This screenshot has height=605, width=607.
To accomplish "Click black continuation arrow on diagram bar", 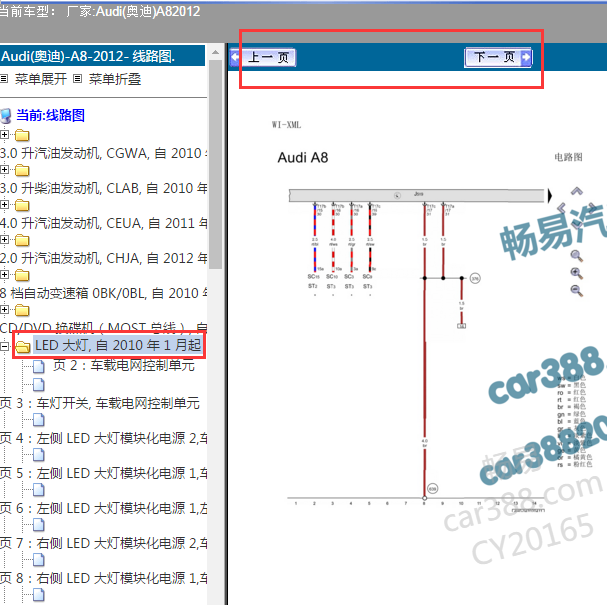I will (550, 195).
